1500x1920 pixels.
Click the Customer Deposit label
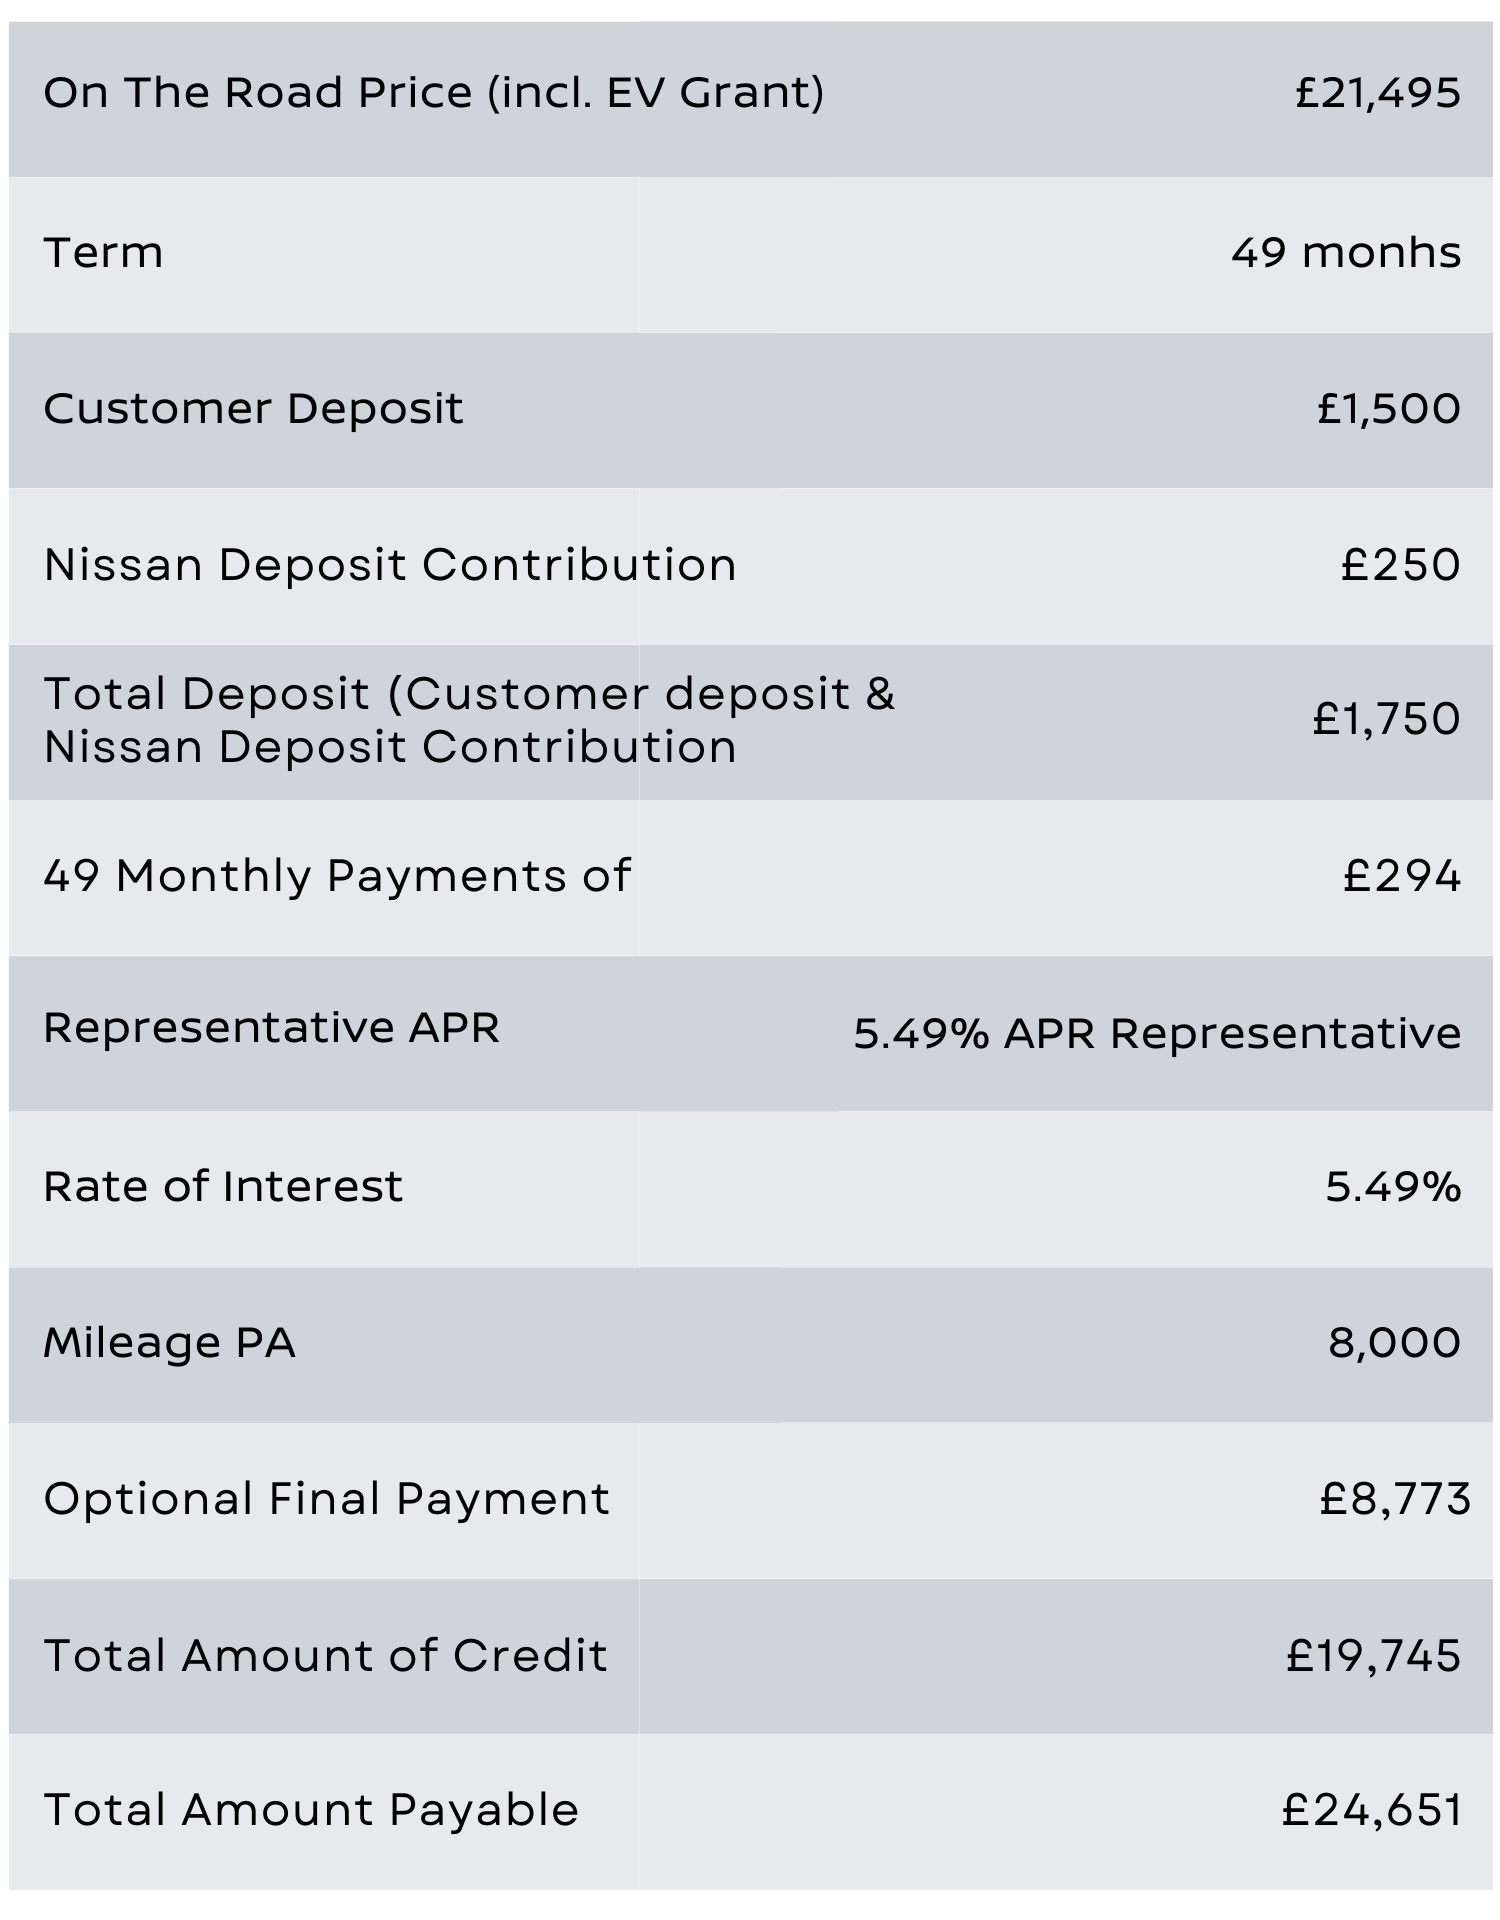253,408
